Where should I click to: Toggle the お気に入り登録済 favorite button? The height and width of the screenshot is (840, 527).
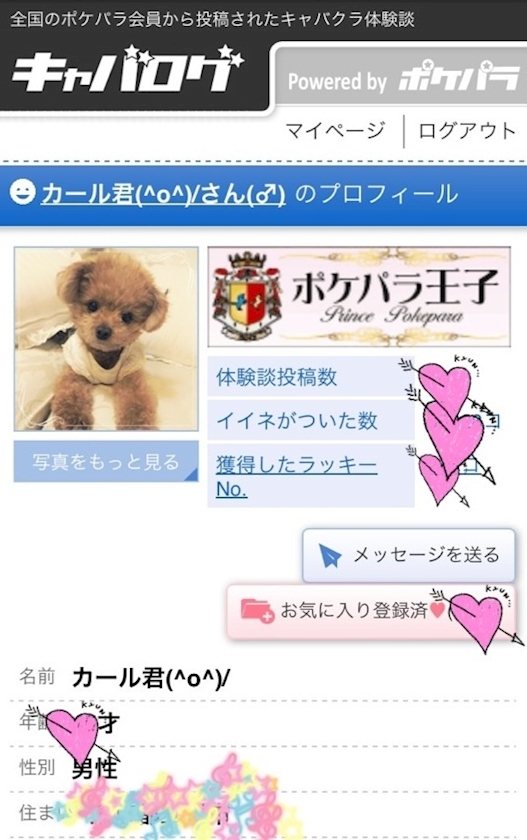372,611
